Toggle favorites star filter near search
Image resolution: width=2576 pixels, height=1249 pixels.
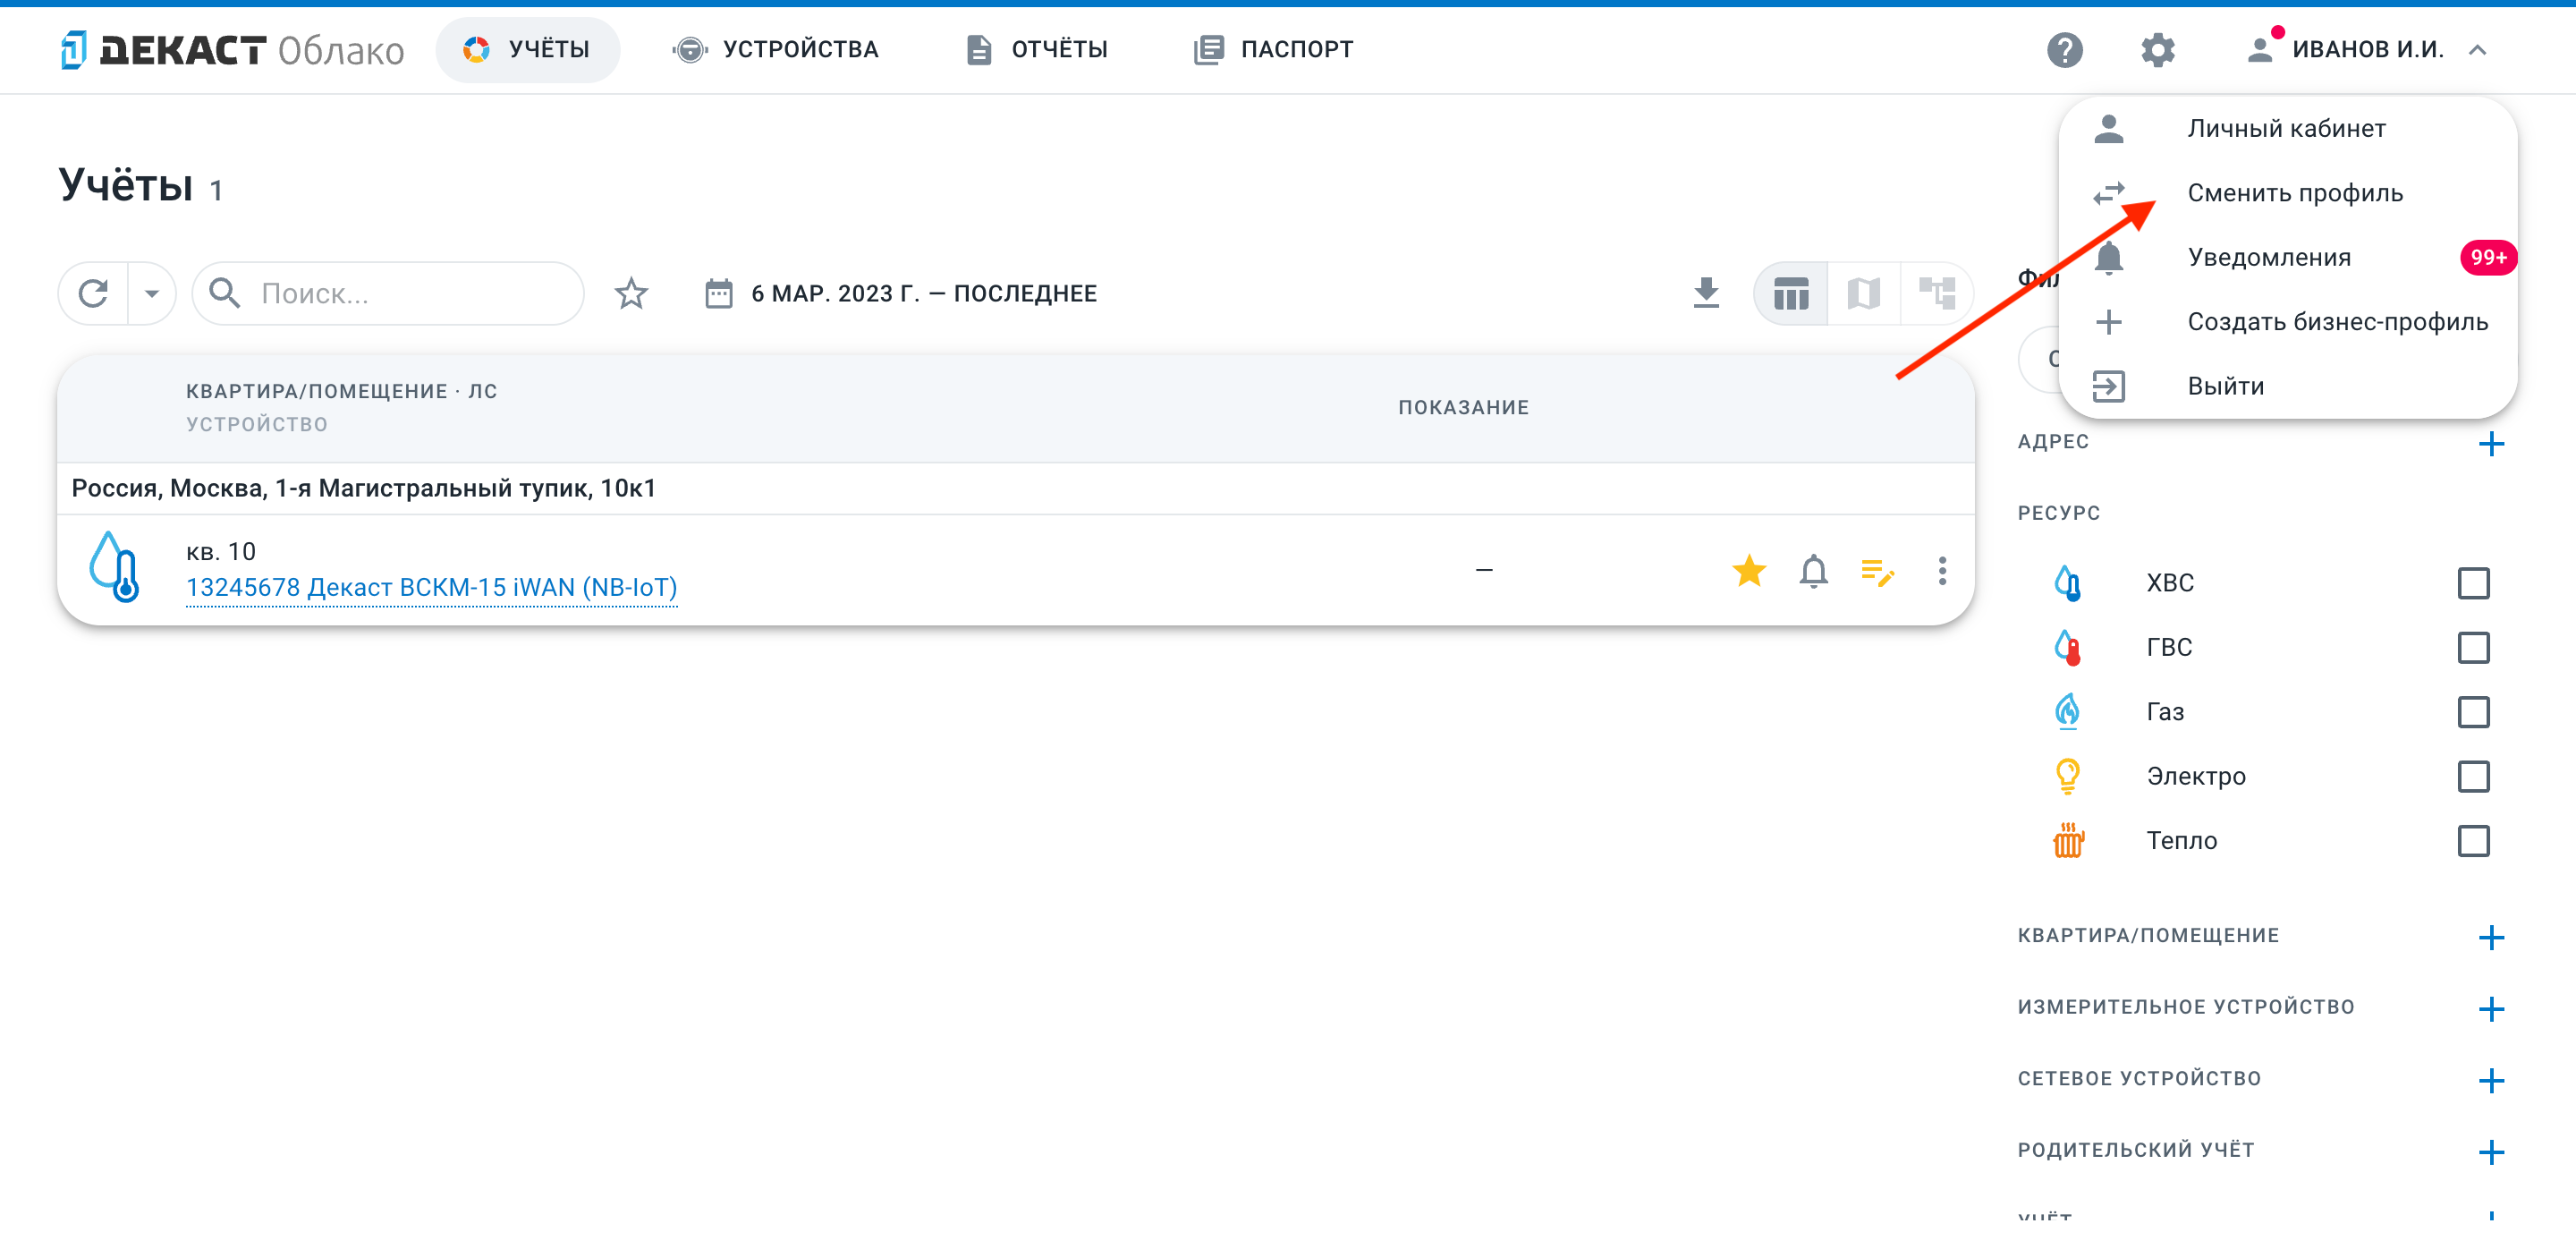point(631,293)
